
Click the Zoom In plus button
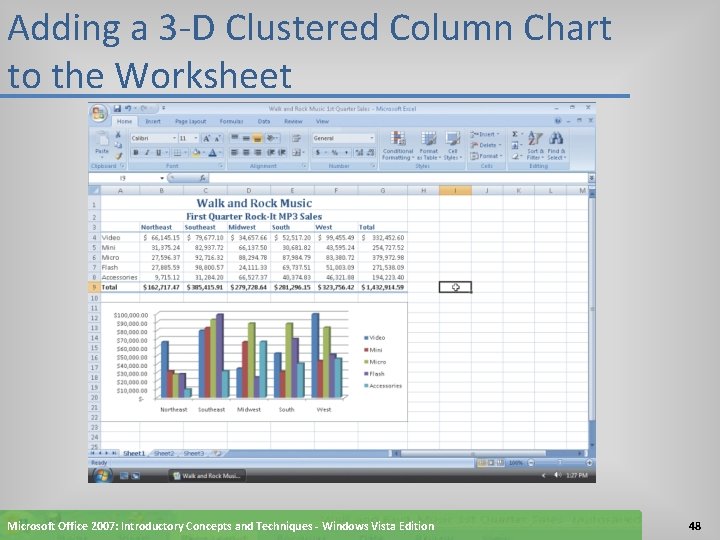point(589,463)
